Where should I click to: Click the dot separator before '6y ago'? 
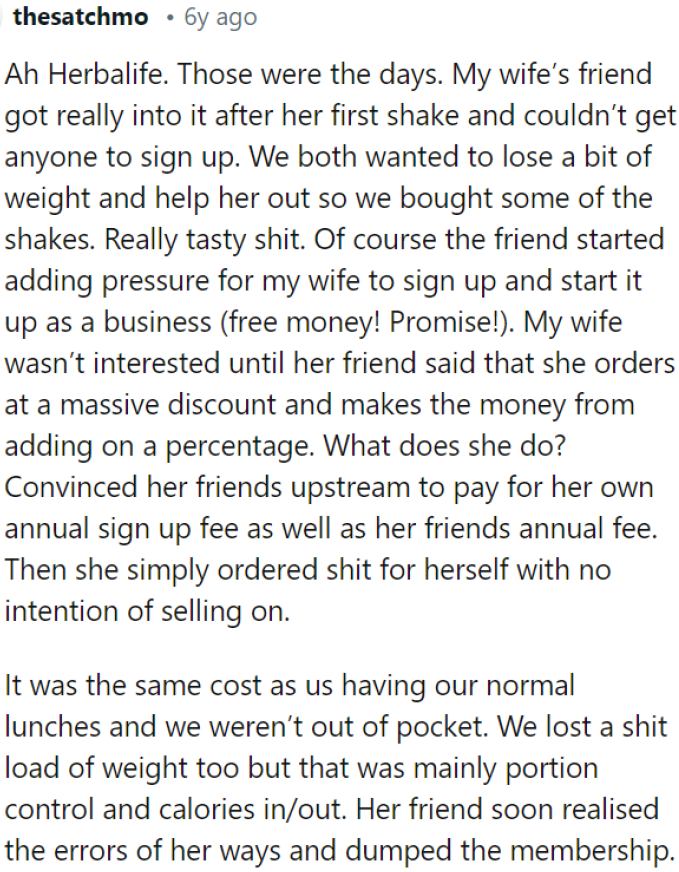pos(169,18)
